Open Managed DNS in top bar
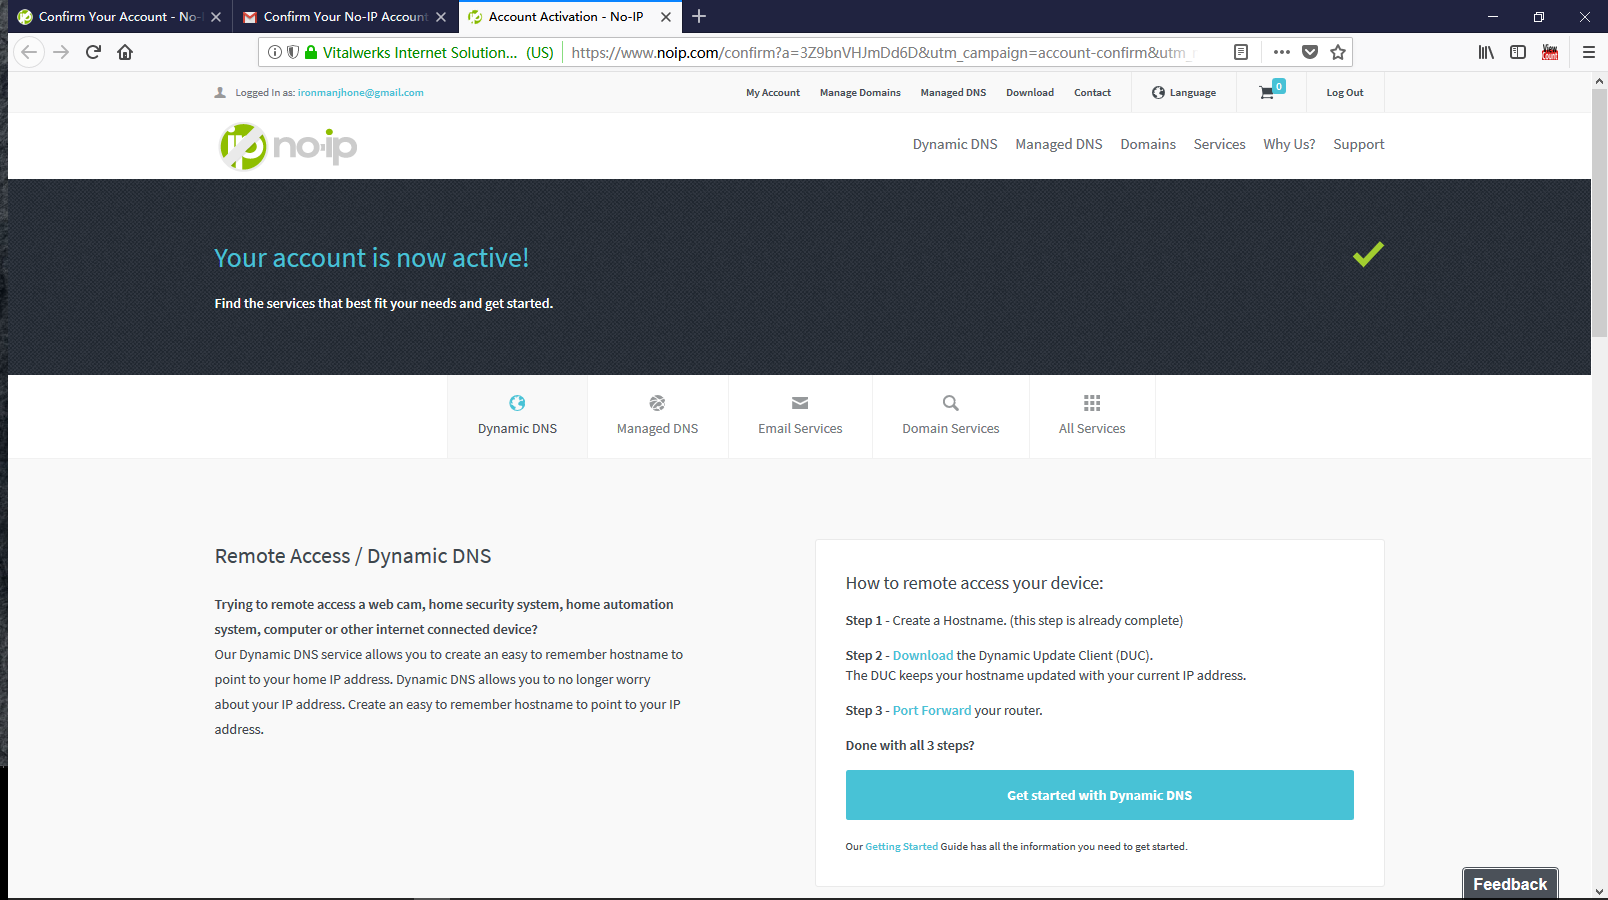 coord(953,92)
